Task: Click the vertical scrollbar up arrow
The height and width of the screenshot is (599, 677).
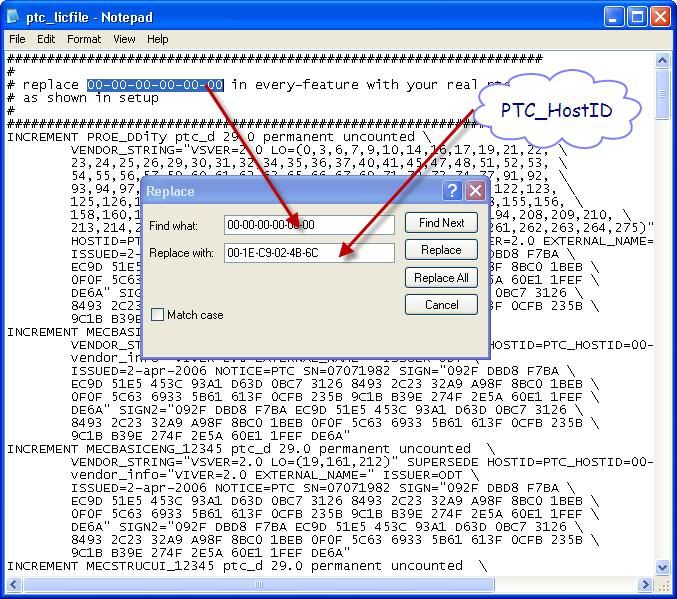Action: [x=662, y=61]
